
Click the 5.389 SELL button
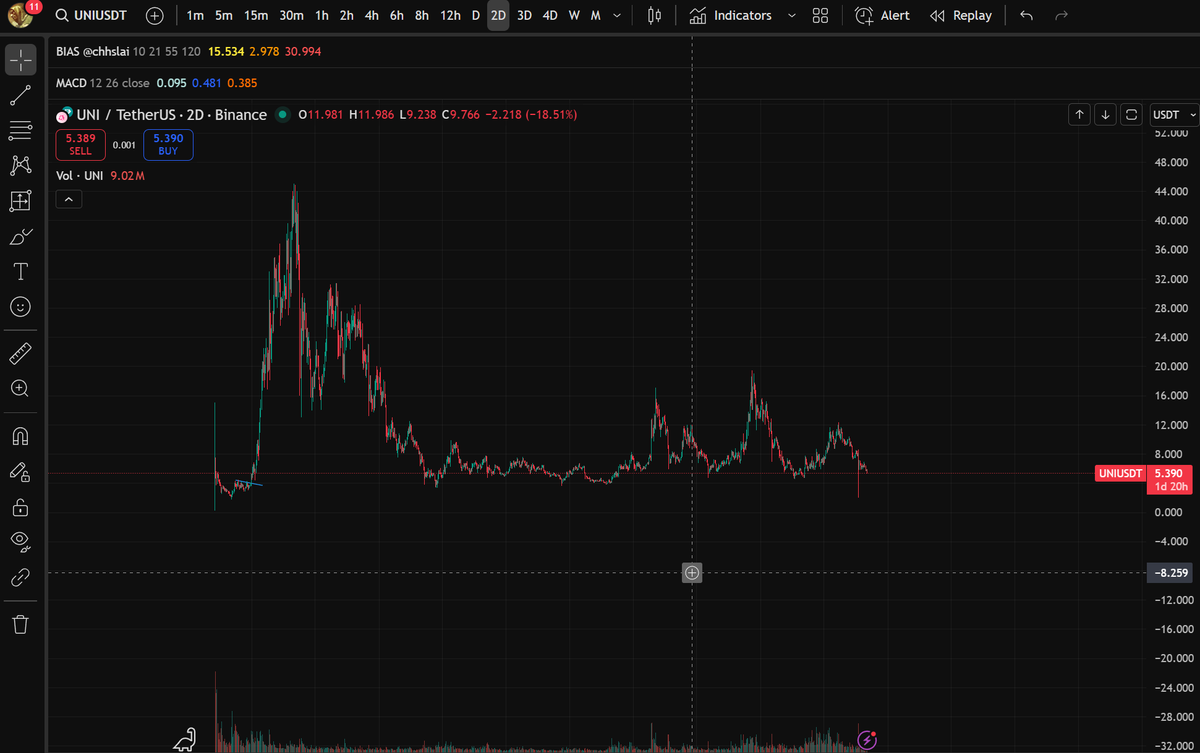(80, 145)
